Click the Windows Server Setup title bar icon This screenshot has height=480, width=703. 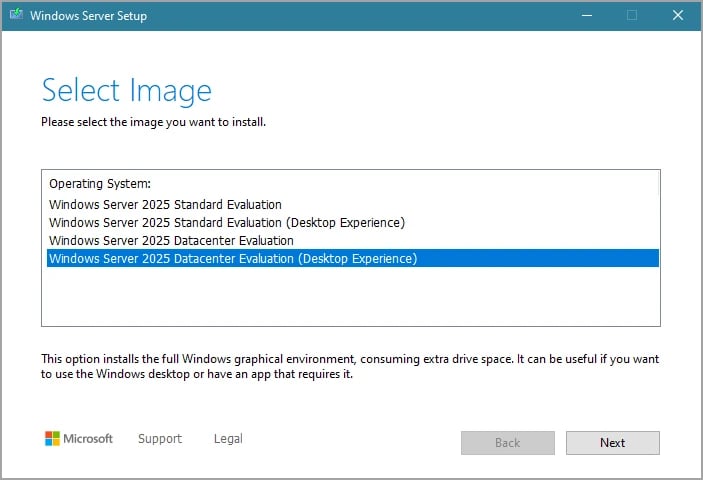(18, 15)
